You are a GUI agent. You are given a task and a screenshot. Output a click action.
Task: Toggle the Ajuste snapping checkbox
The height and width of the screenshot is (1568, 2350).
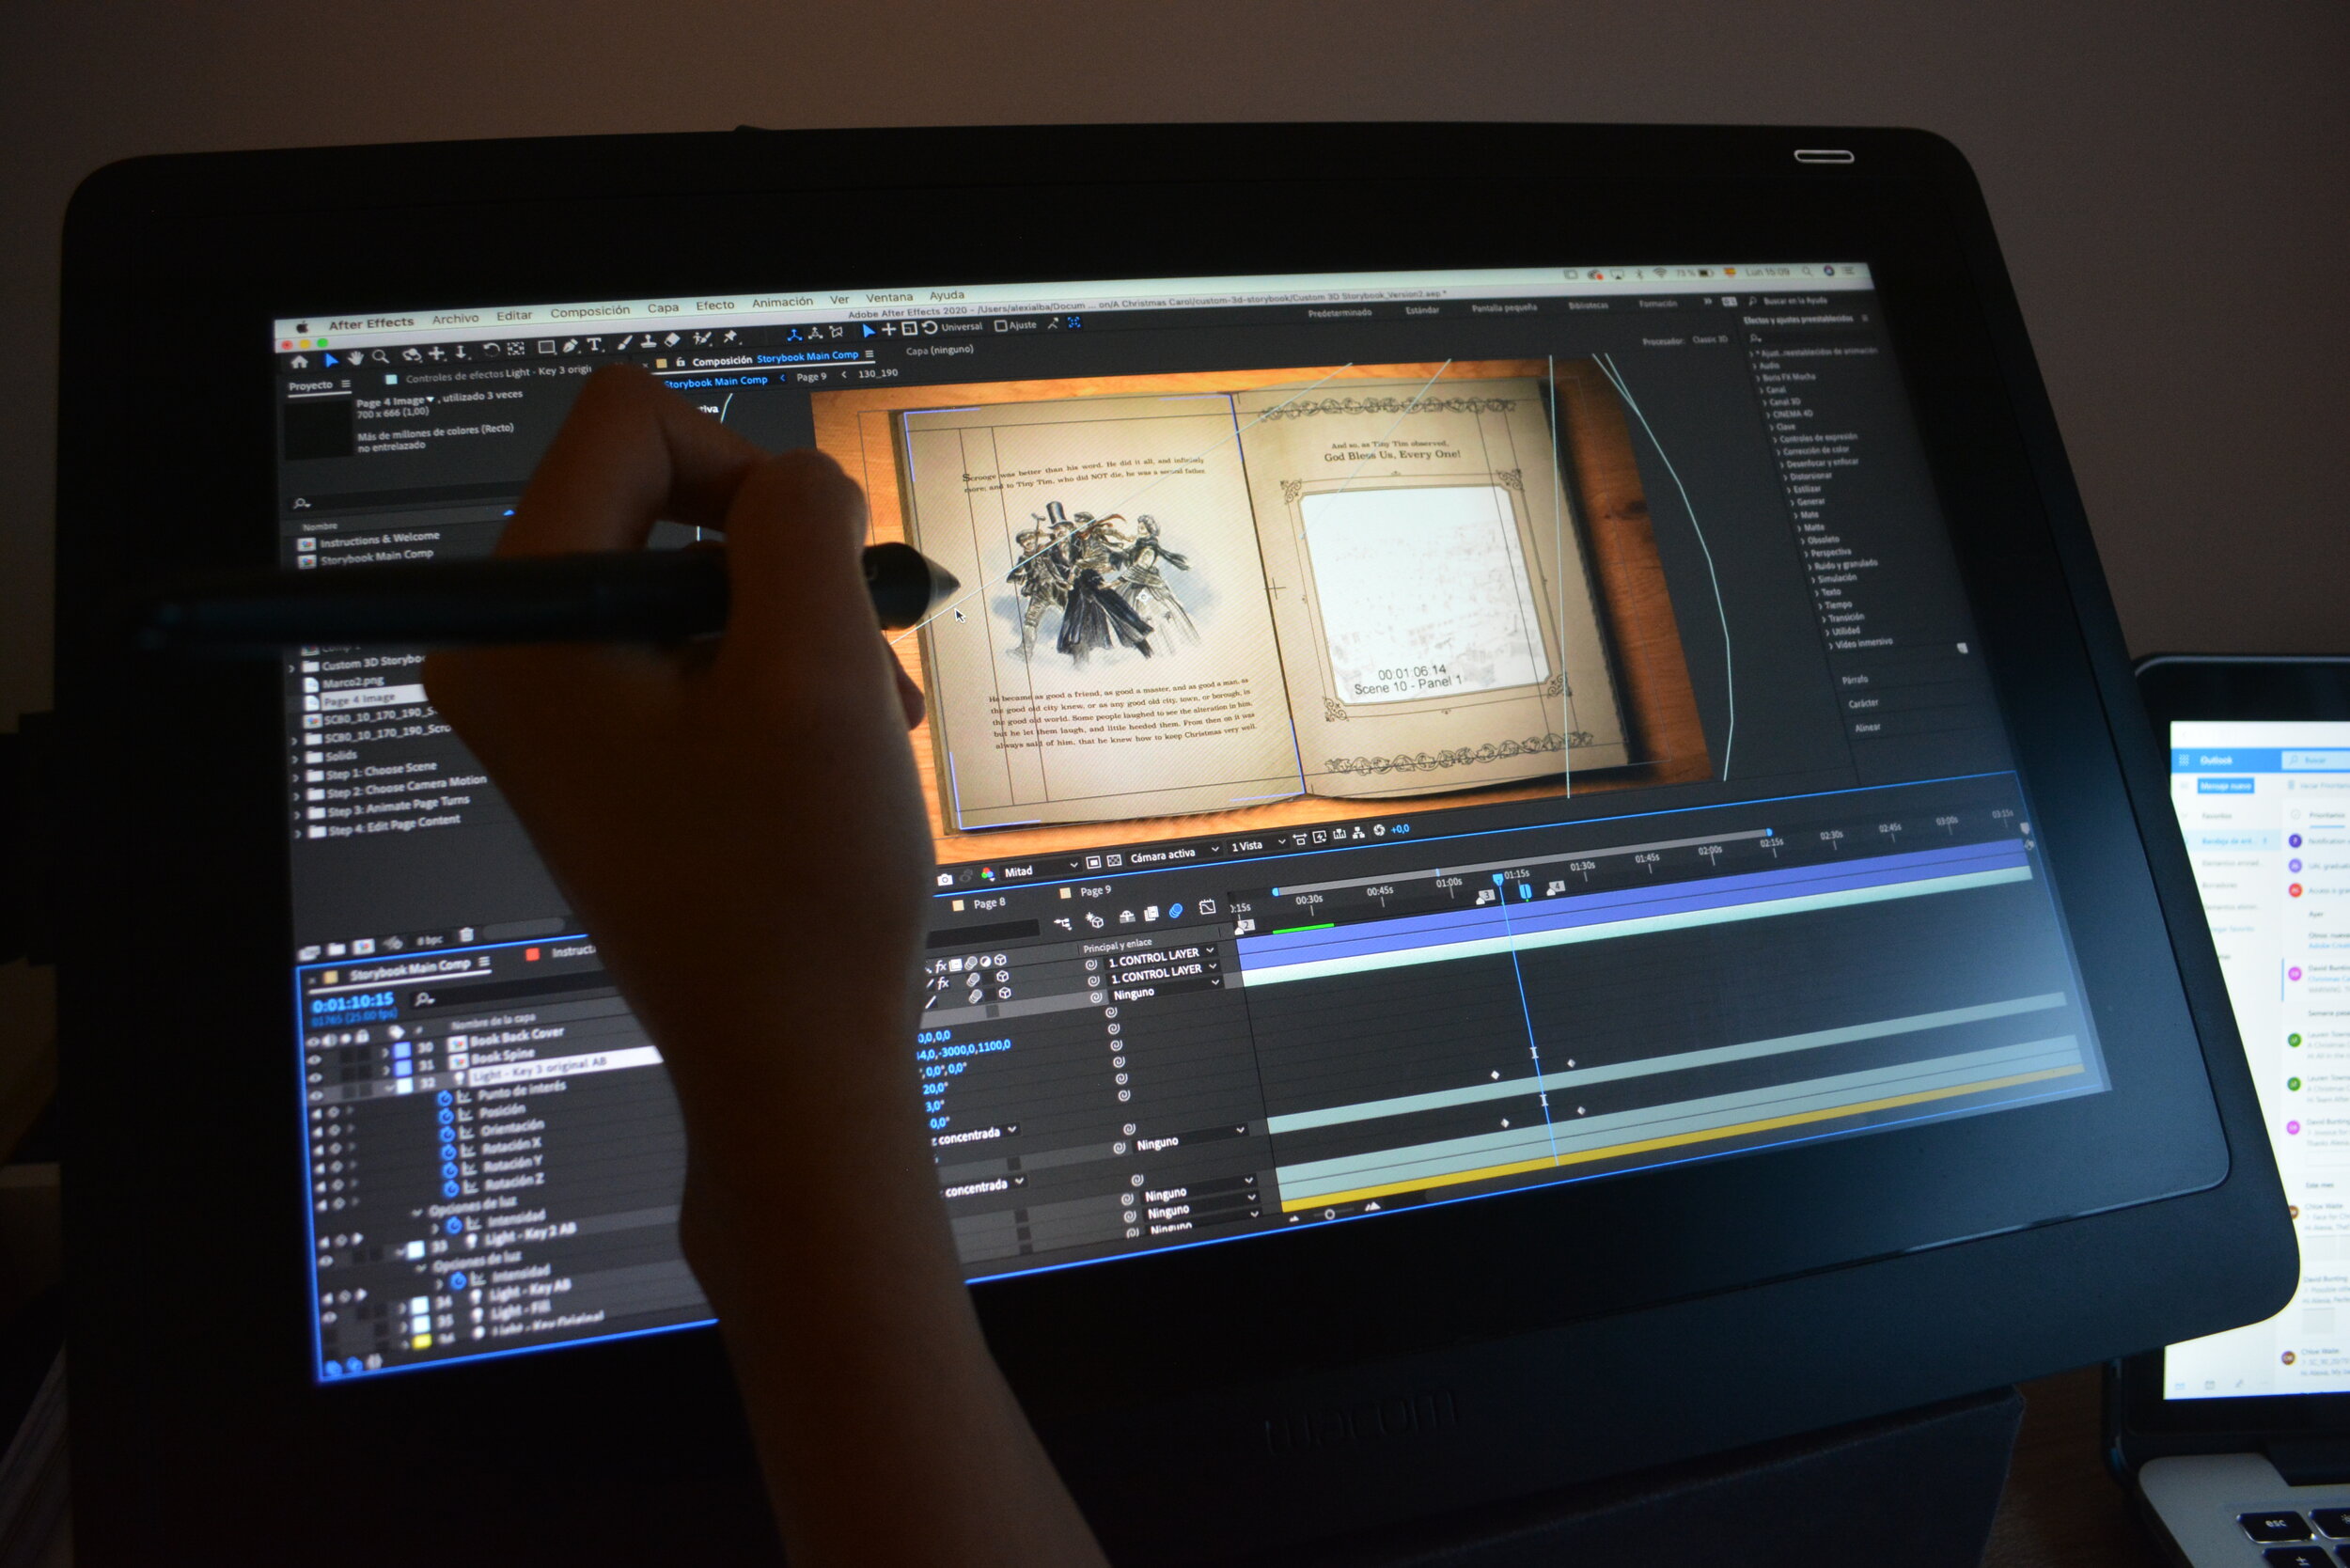pyautogui.click(x=1000, y=325)
